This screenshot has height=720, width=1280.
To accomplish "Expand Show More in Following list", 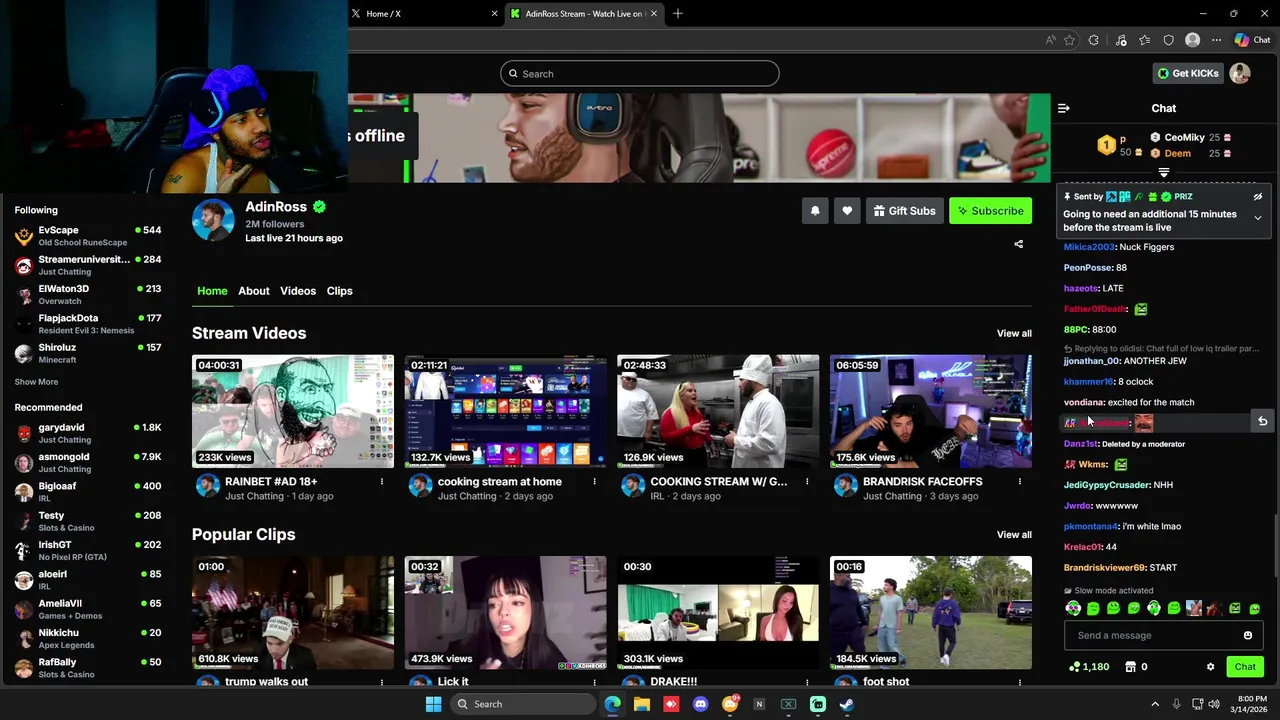I will [x=36, y=382].
